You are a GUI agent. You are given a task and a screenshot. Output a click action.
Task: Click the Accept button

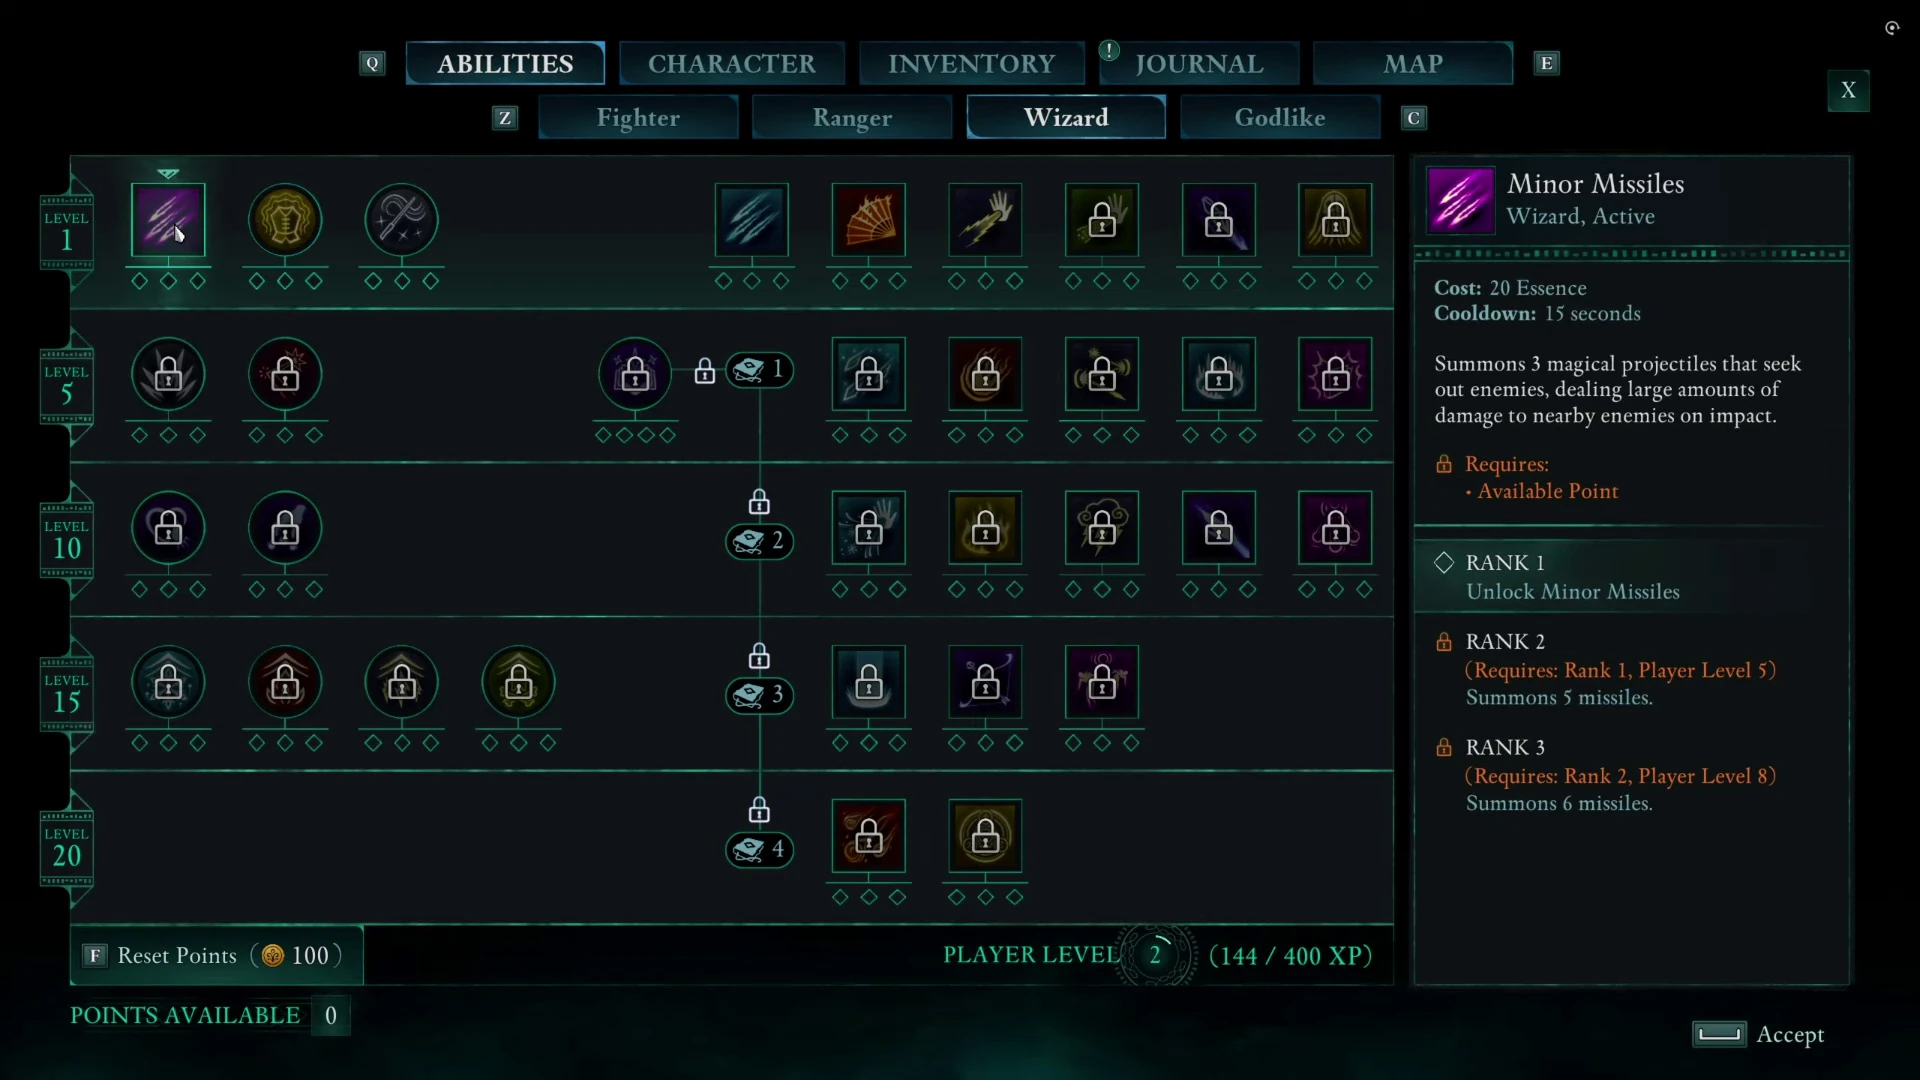[1758, 1035]
